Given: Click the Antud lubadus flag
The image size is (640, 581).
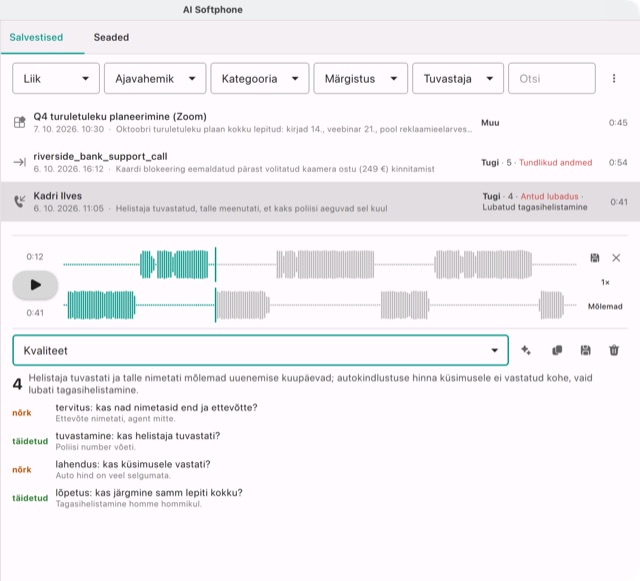Looking at the screenshot, I should (549, 196).
